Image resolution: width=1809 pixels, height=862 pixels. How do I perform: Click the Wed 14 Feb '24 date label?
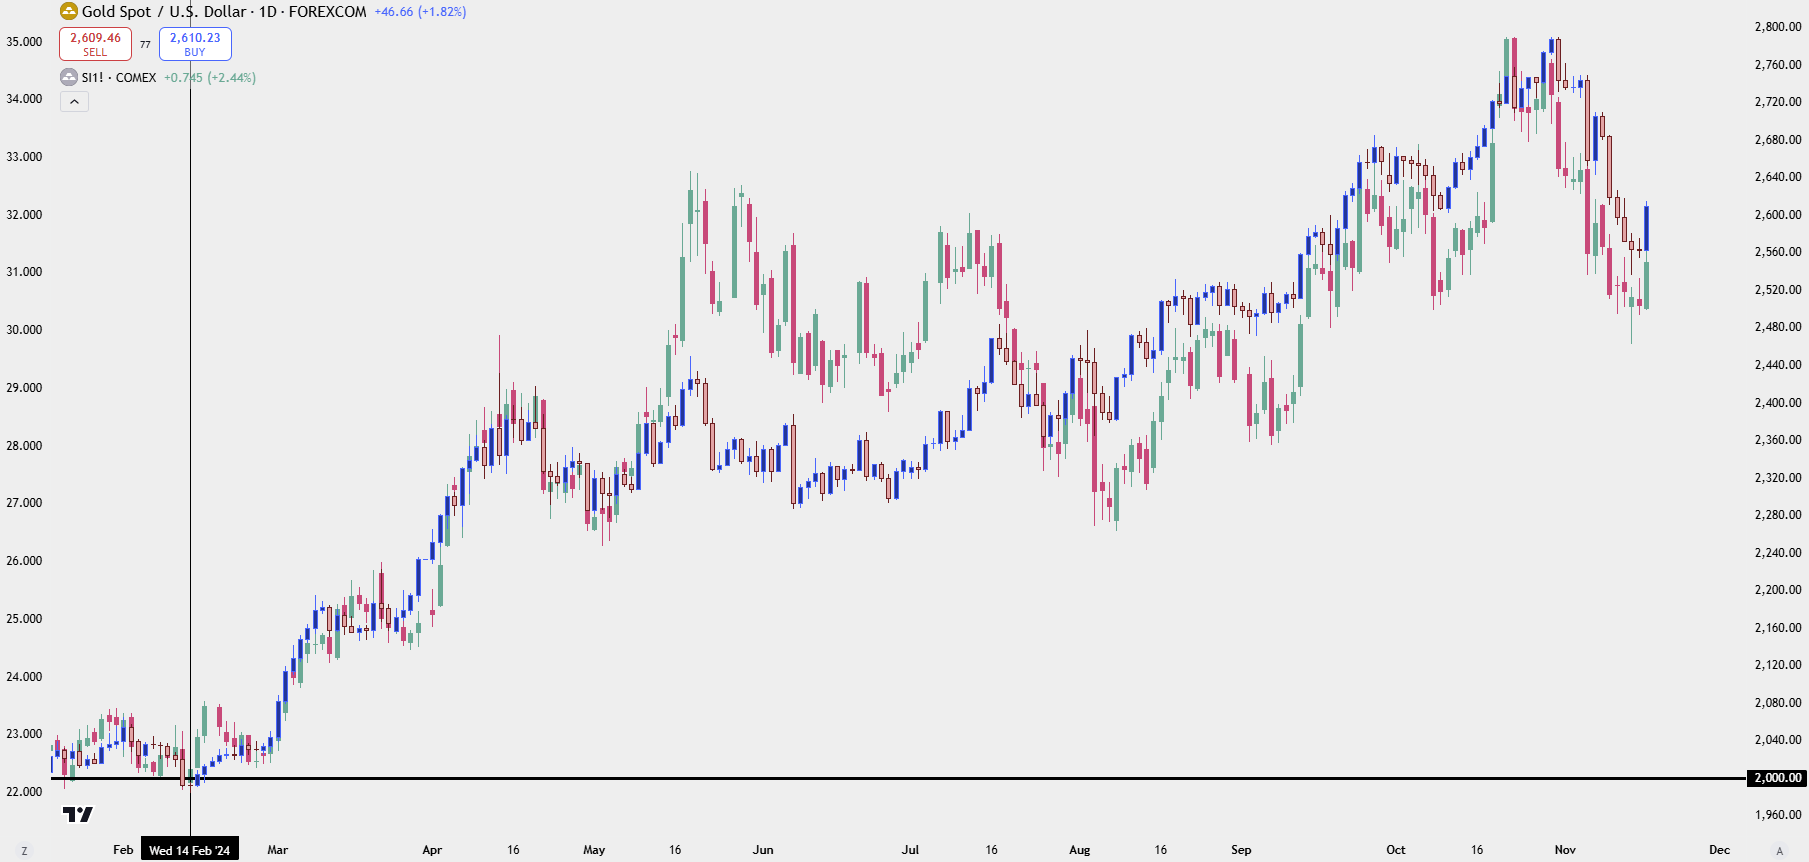(x=190, y=850)
